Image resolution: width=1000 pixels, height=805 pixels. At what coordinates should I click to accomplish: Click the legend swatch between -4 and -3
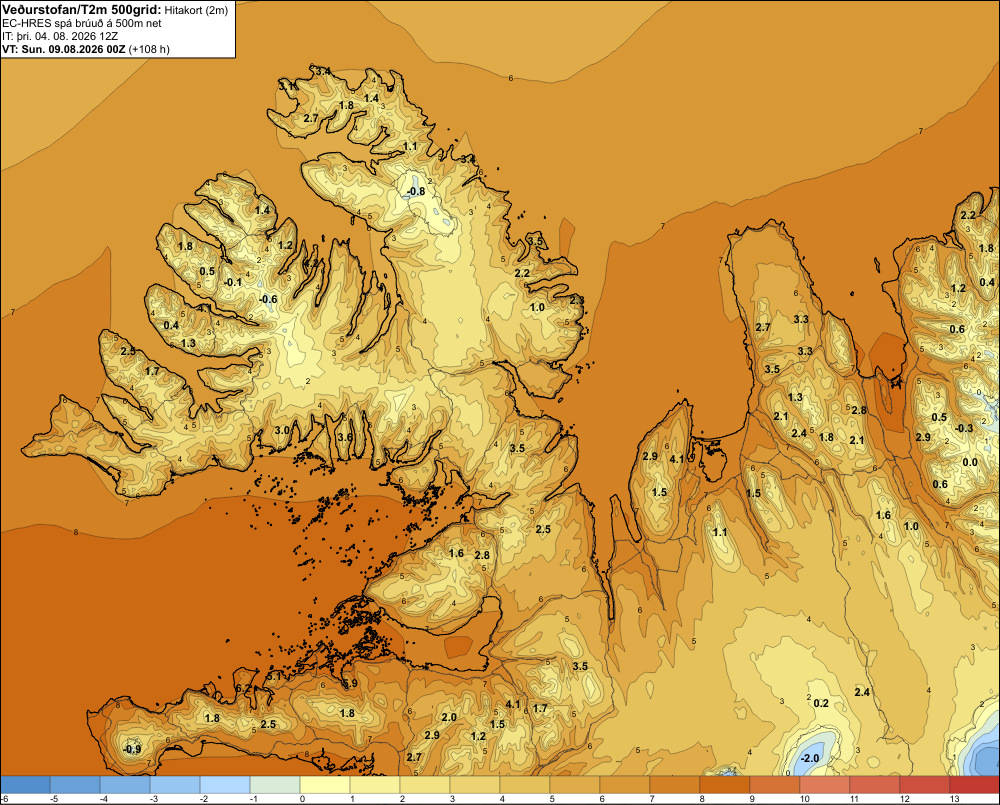point(125,784)
